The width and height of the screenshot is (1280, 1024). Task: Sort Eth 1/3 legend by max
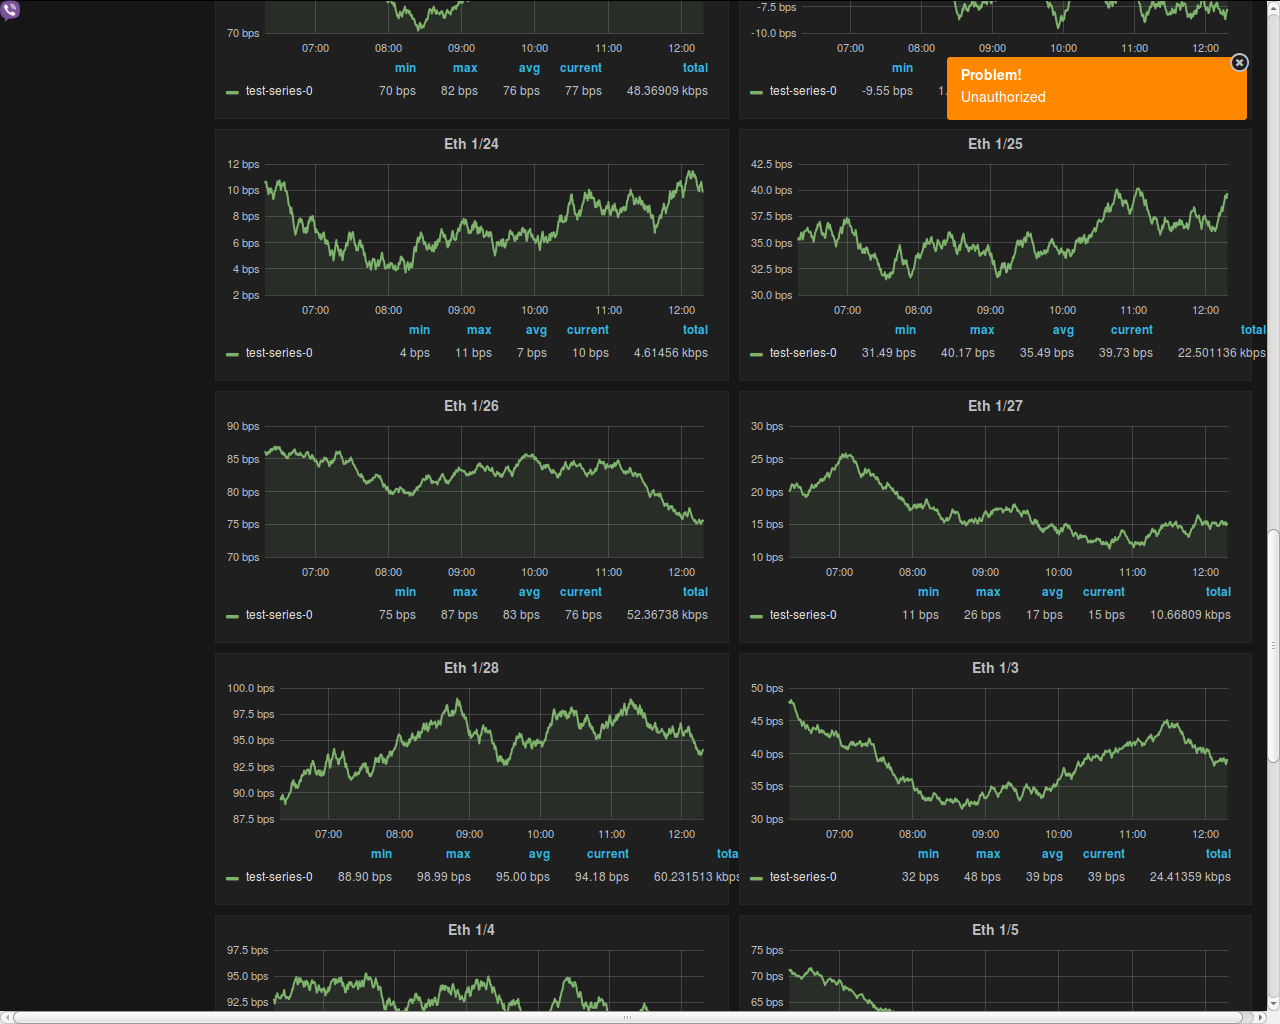[x=988, y=854]
